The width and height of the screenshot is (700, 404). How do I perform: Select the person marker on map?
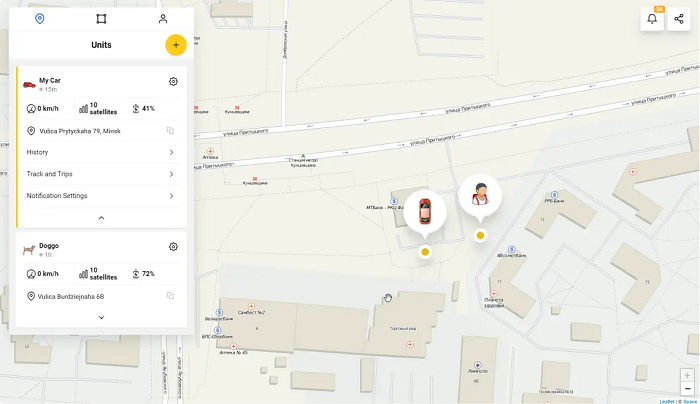(480, 196)
